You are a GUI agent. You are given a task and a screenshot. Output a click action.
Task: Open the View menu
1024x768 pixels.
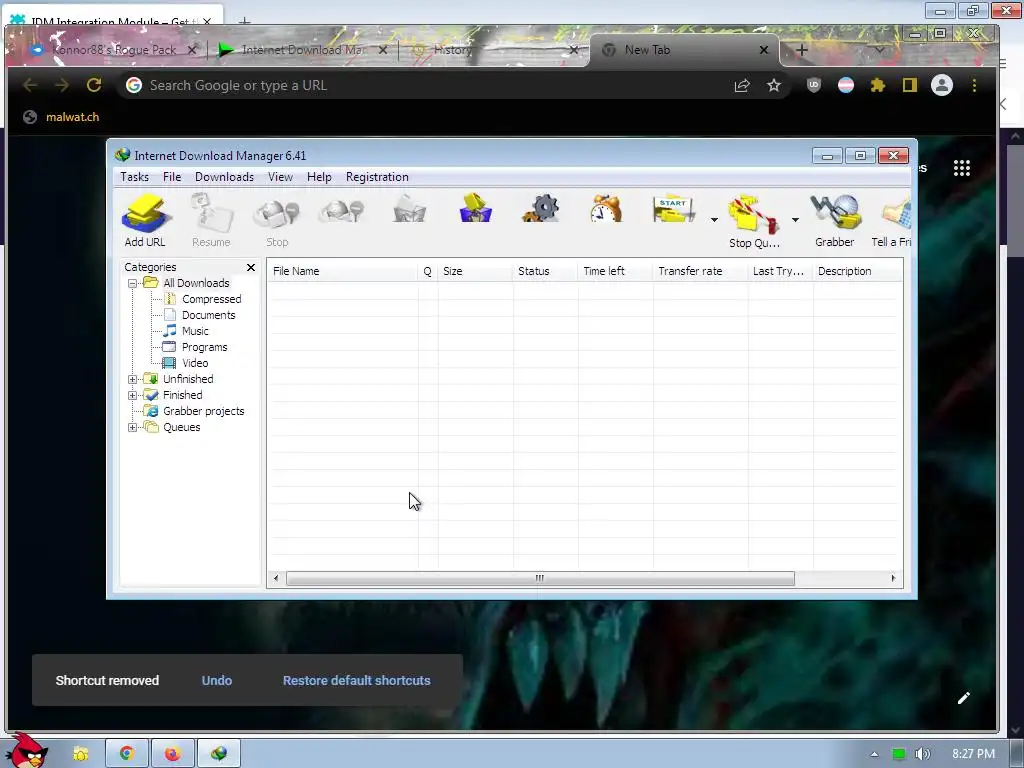280,177
